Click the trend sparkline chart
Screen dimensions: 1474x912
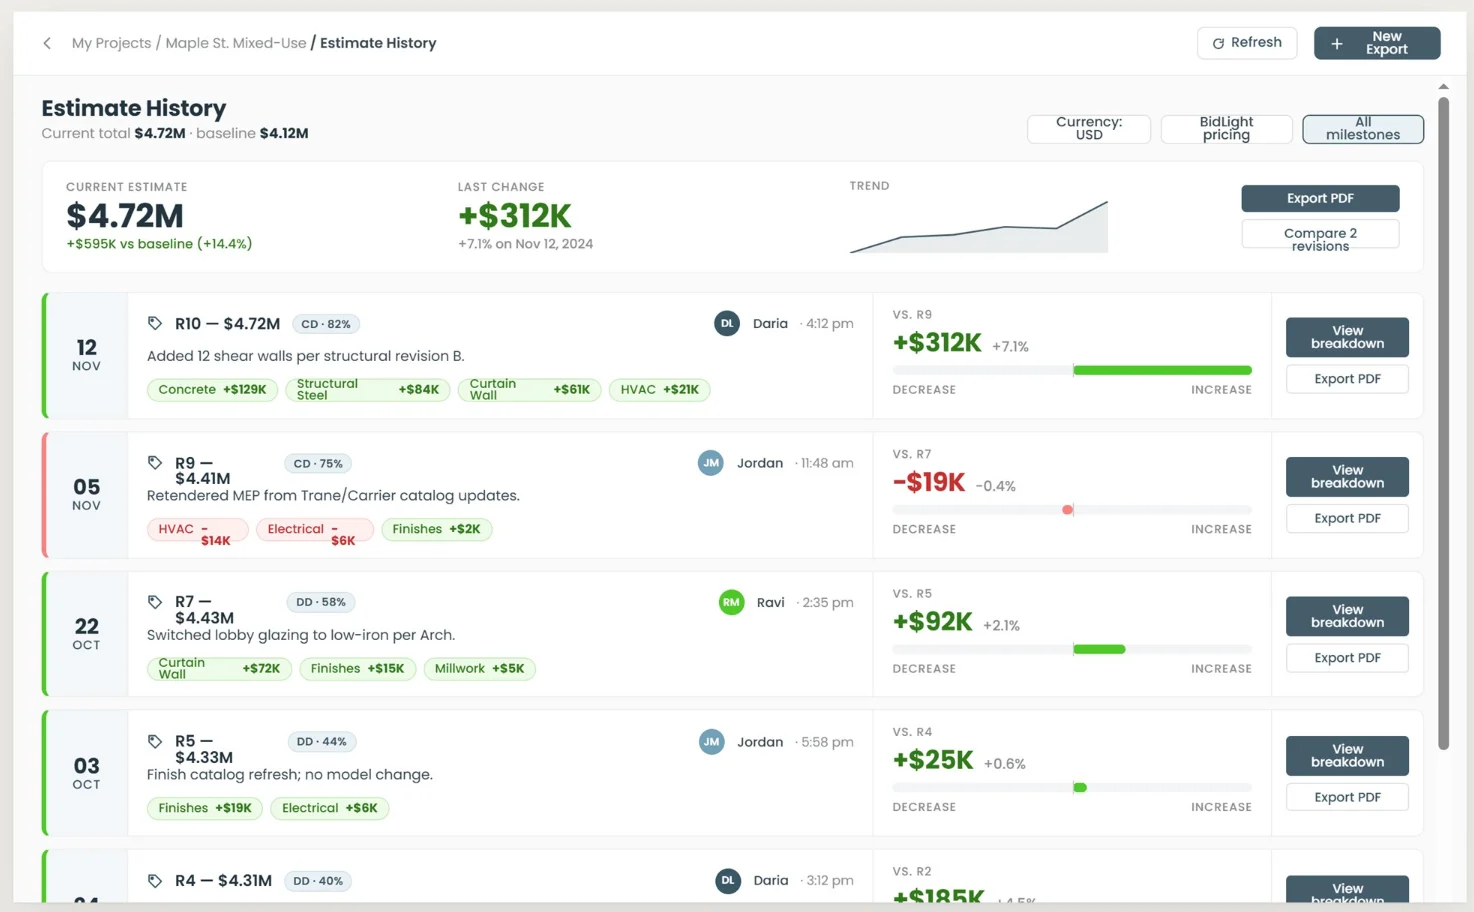click(x=979, y=226)
